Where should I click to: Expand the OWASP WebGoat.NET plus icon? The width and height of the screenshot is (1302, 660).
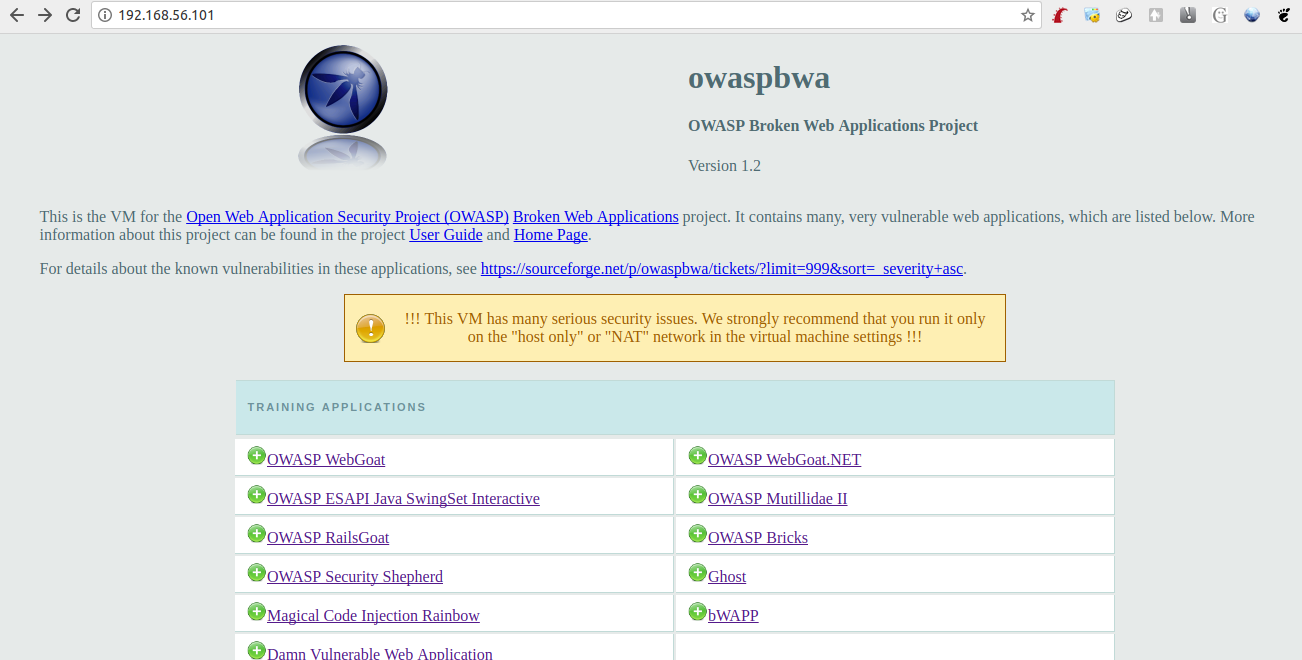[698, 456]
